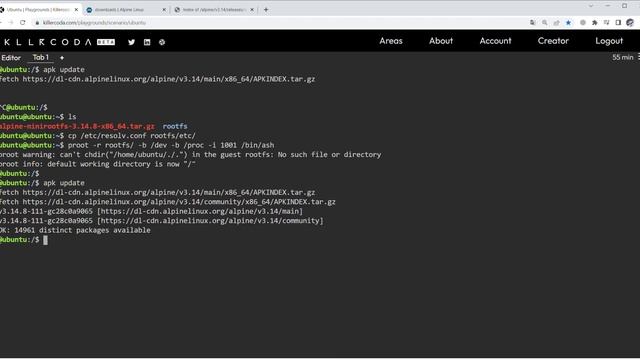This screenshot has width=640, height=360.
Task: Click the v3.14.8-111 community repository line
Action: 162,221
